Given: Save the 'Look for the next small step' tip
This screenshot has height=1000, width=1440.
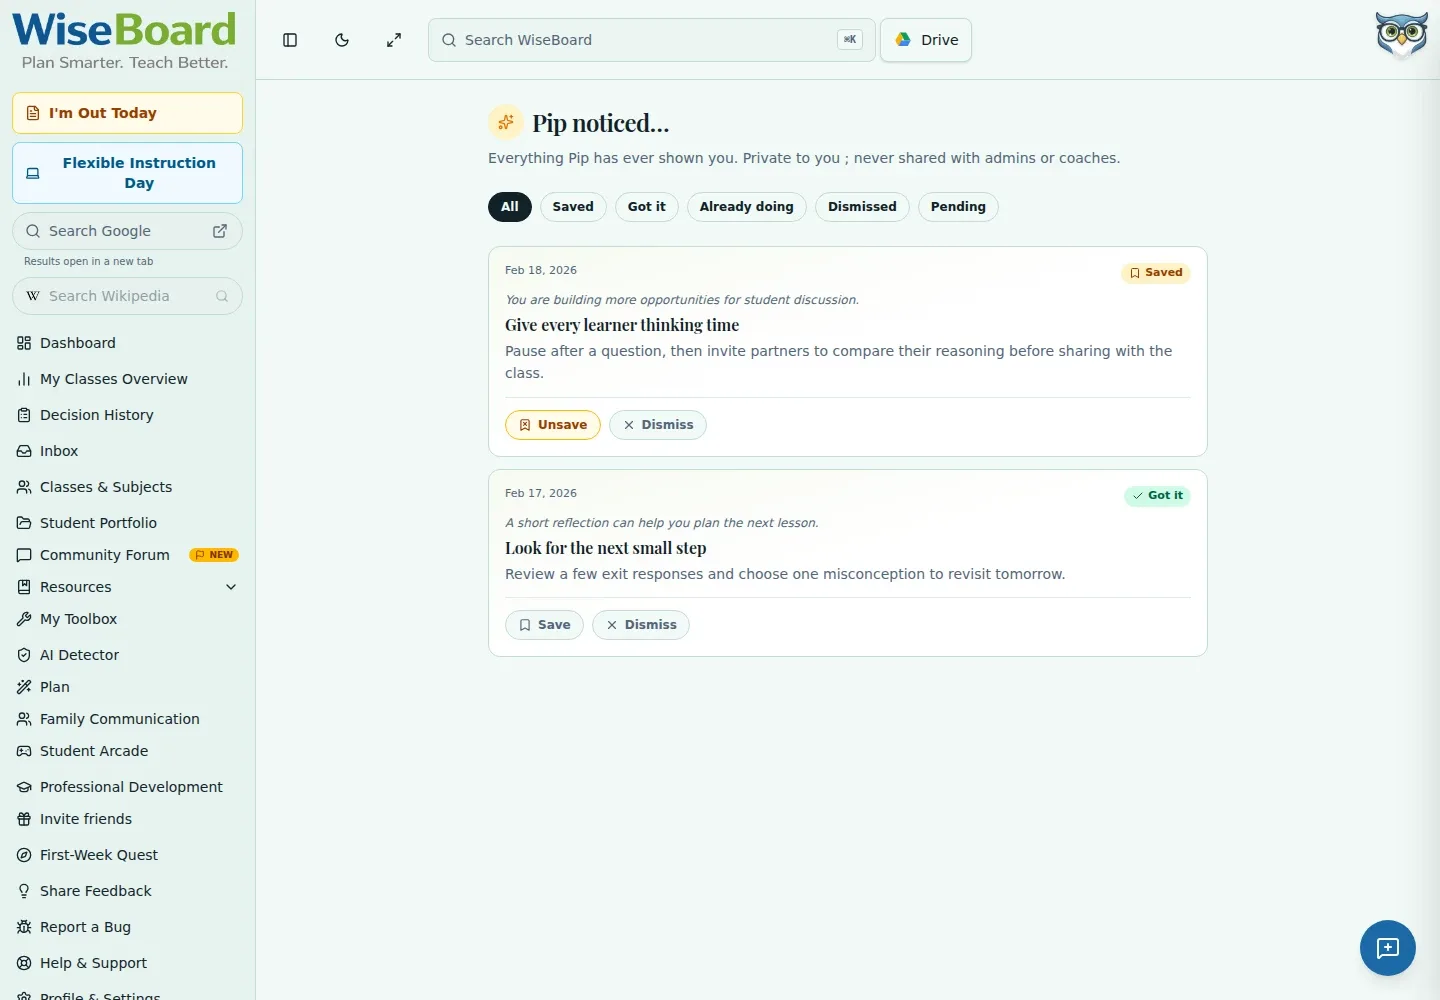Looking at the screenshot, I should pyautogui.click(x=544, y=625).
